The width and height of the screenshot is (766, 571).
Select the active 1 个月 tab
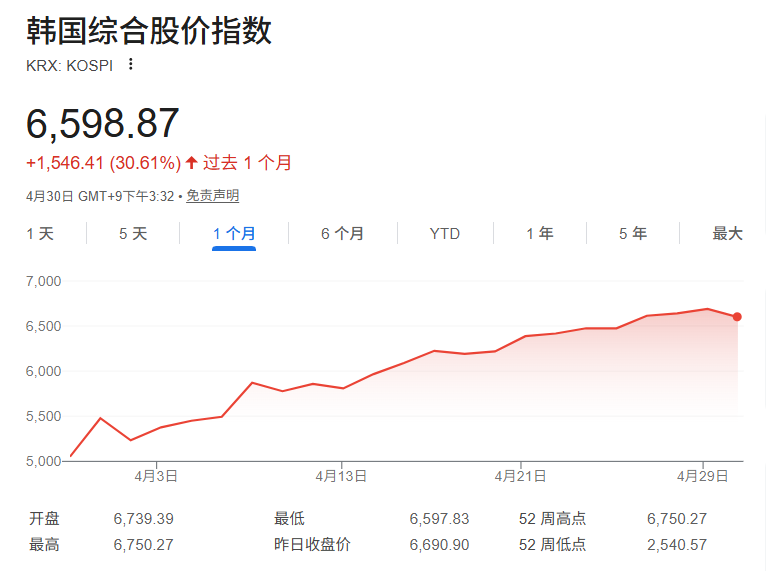point(234,233)
